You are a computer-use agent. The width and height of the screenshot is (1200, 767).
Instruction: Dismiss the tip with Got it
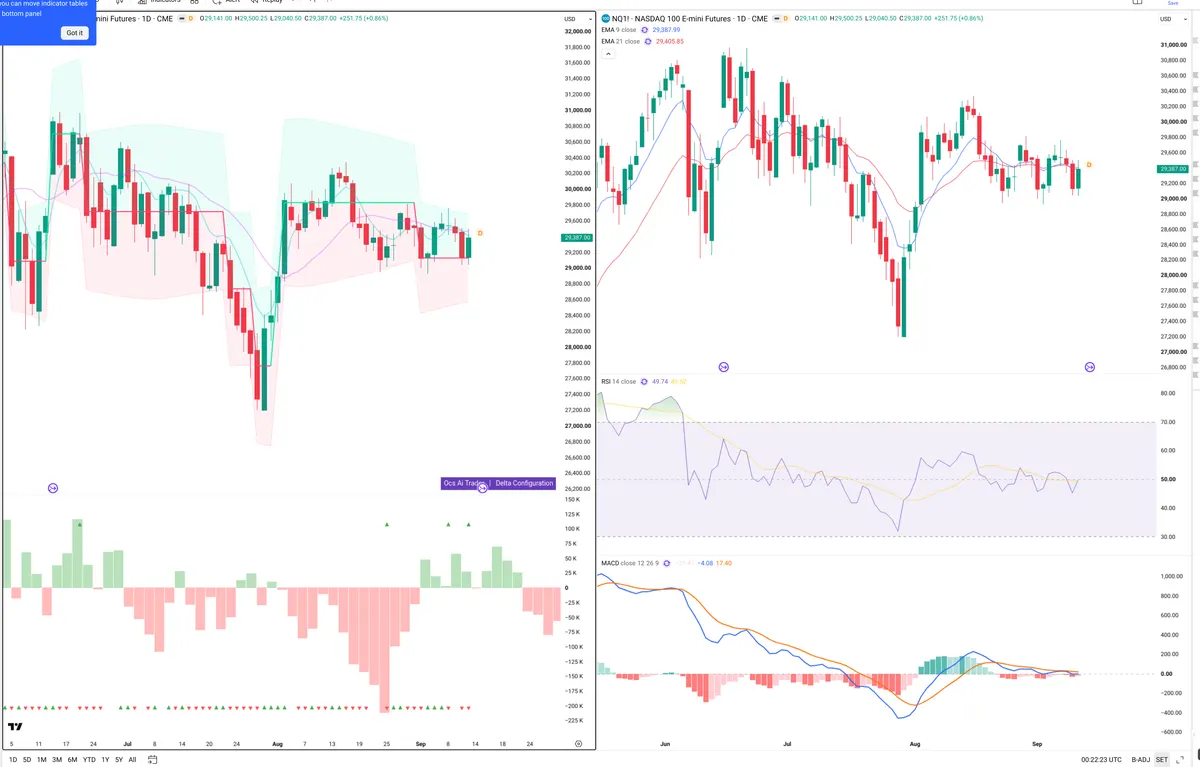coord(75,33)
